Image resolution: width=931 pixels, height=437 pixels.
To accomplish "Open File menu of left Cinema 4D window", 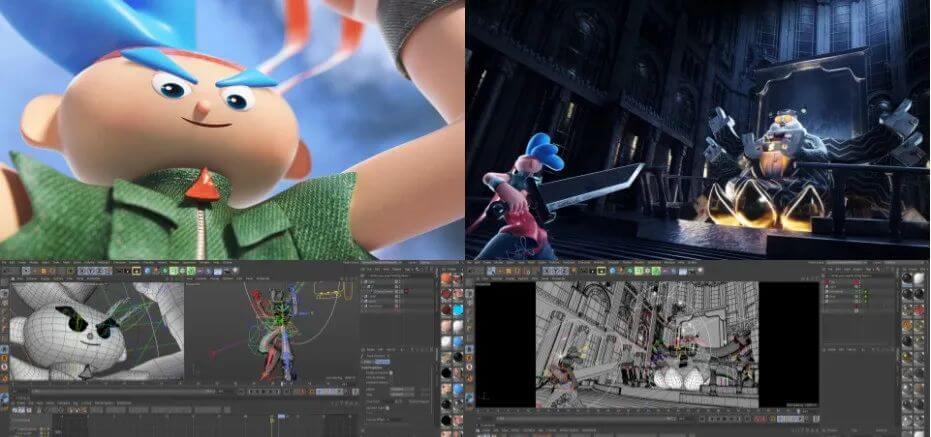I will pyautogui.click(x=5, y=262).
